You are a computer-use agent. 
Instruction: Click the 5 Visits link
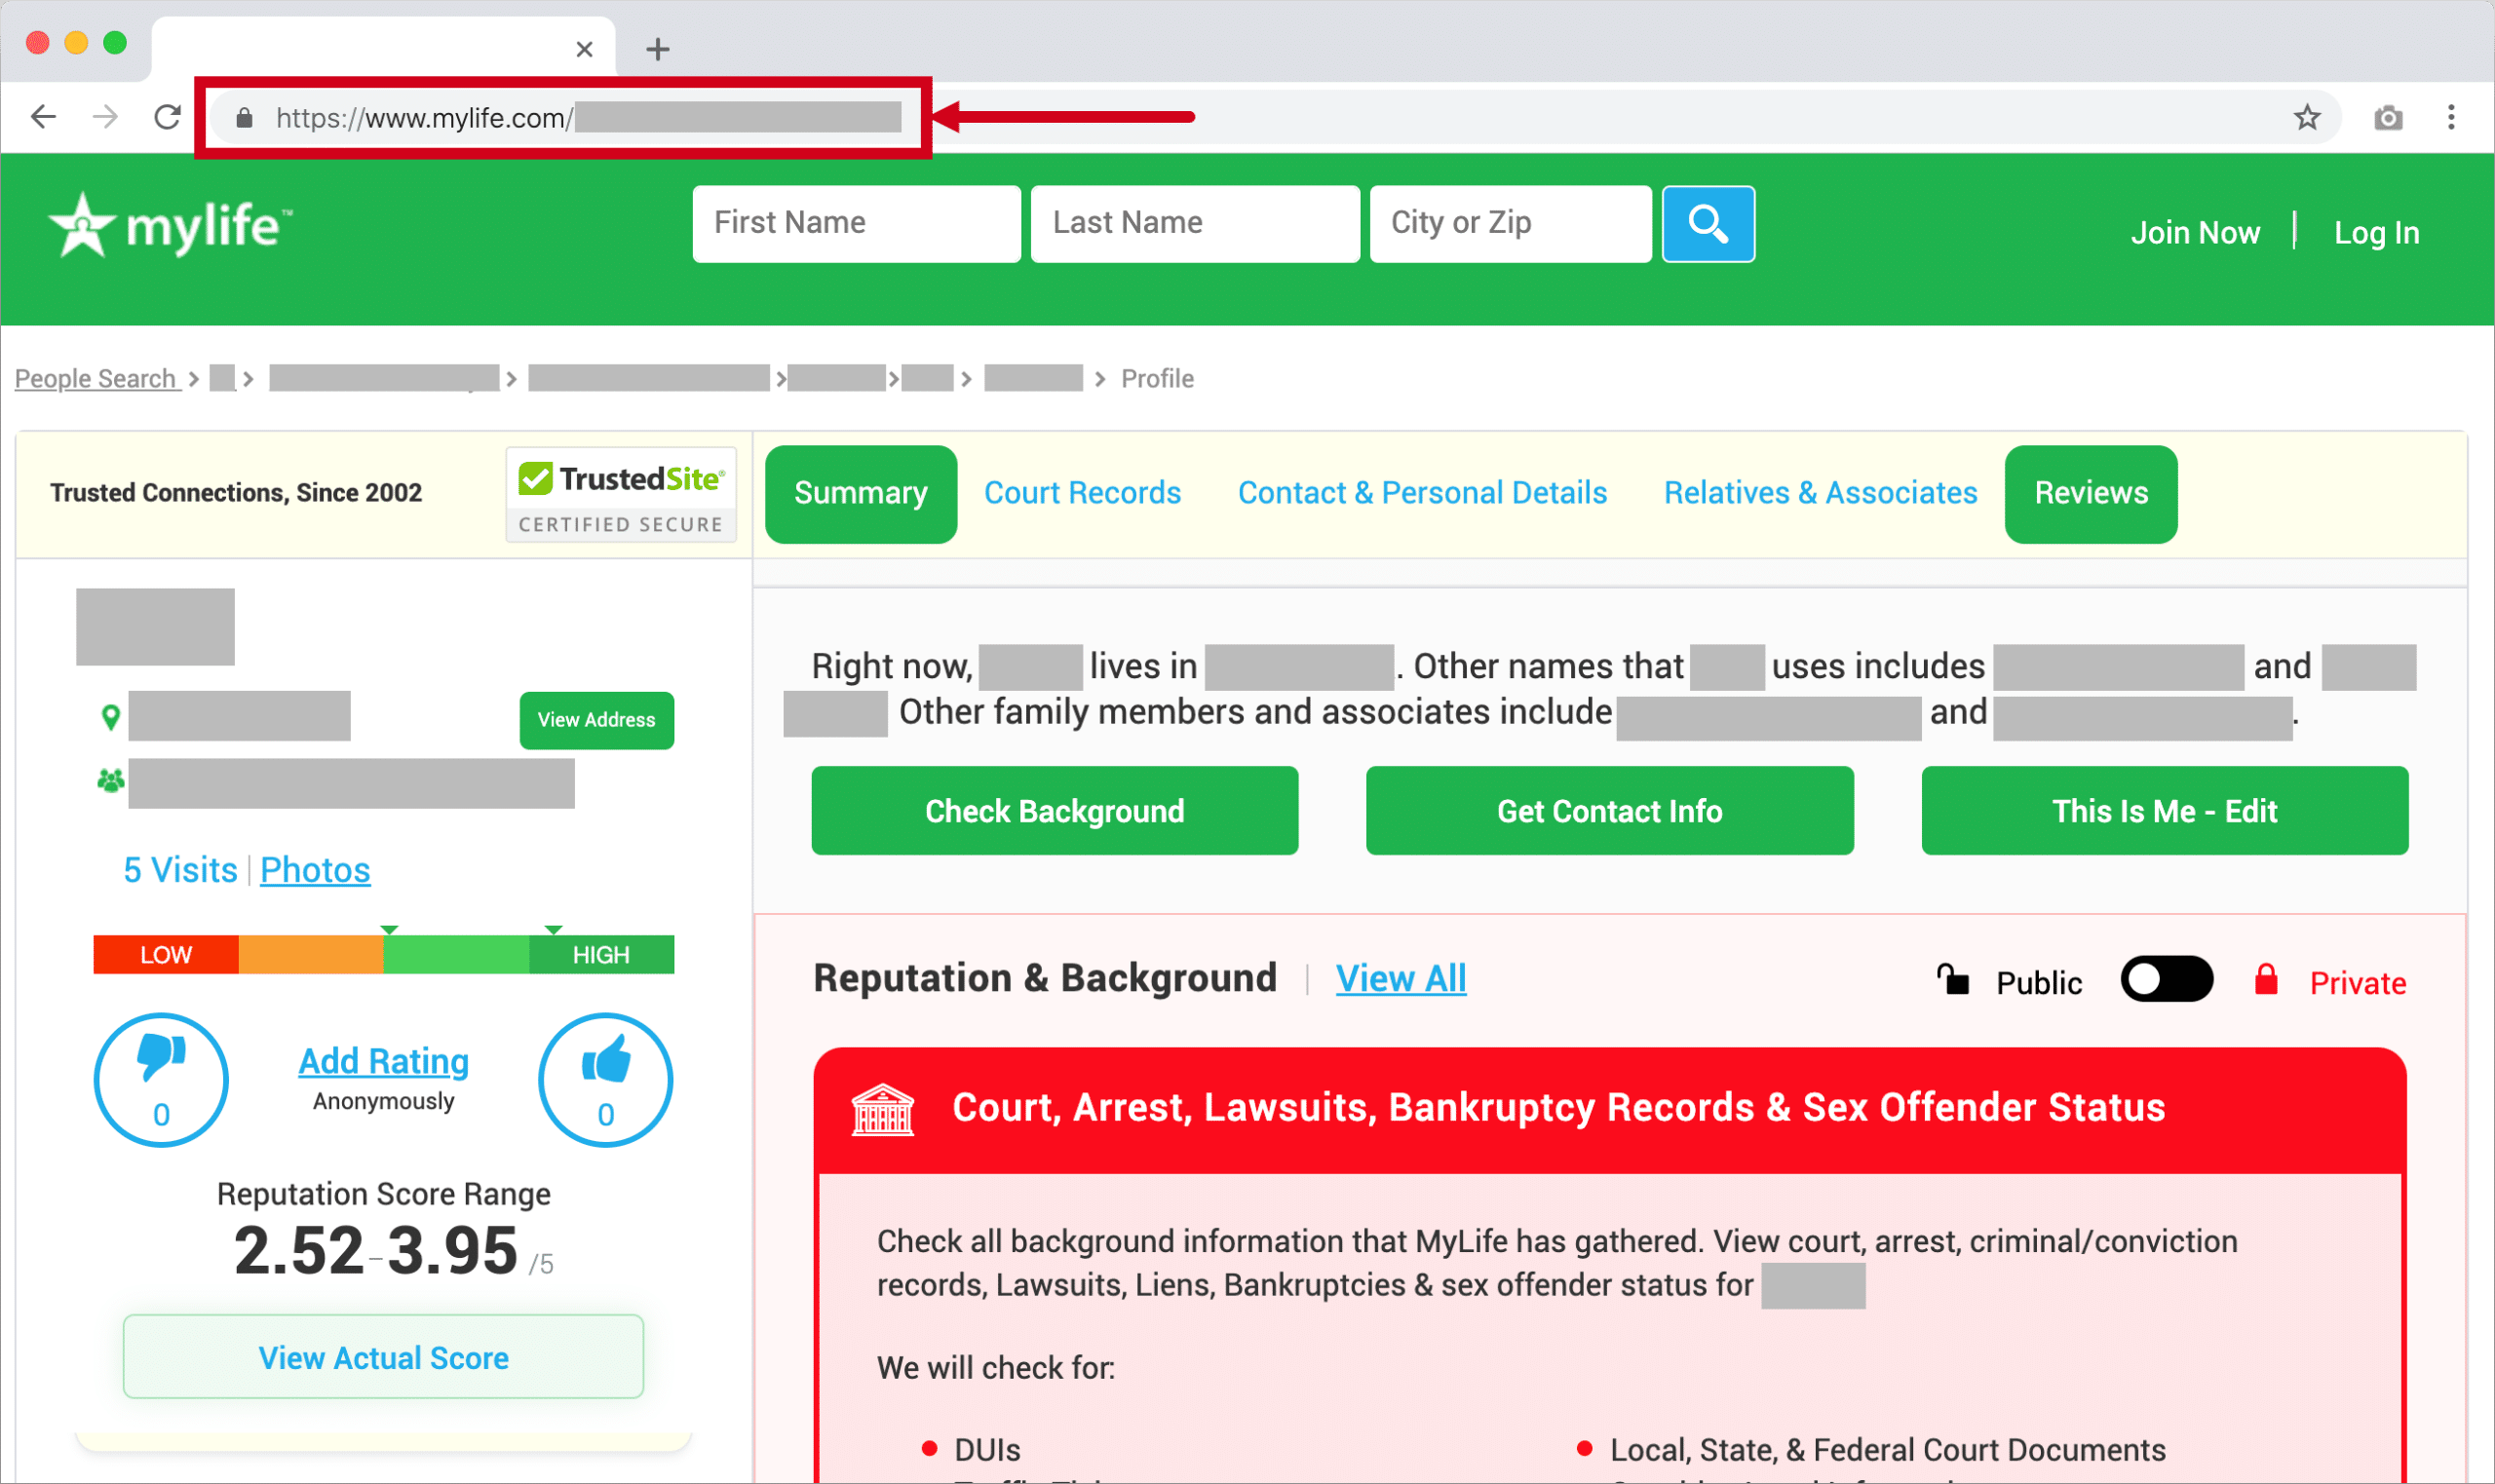click(x=180, y=870)
